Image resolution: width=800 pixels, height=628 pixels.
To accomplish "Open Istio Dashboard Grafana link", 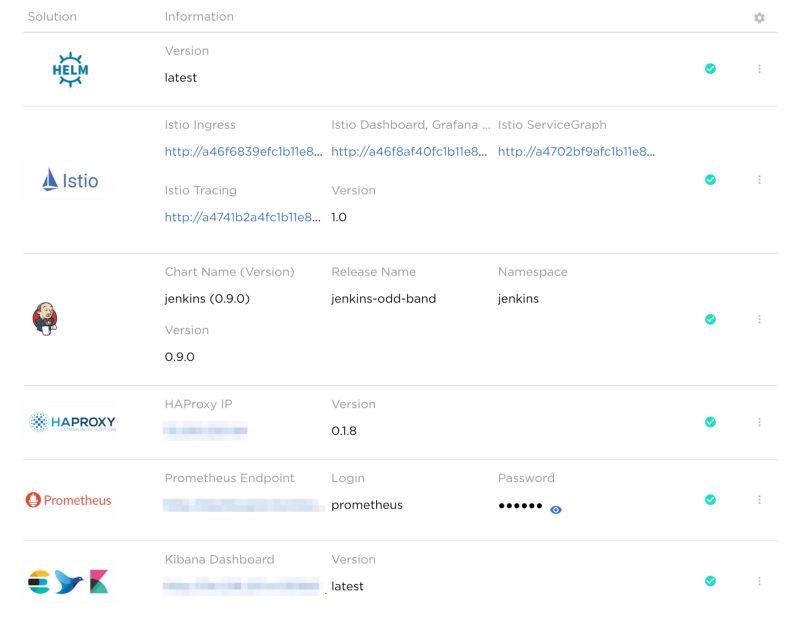I will click(409, 152).
